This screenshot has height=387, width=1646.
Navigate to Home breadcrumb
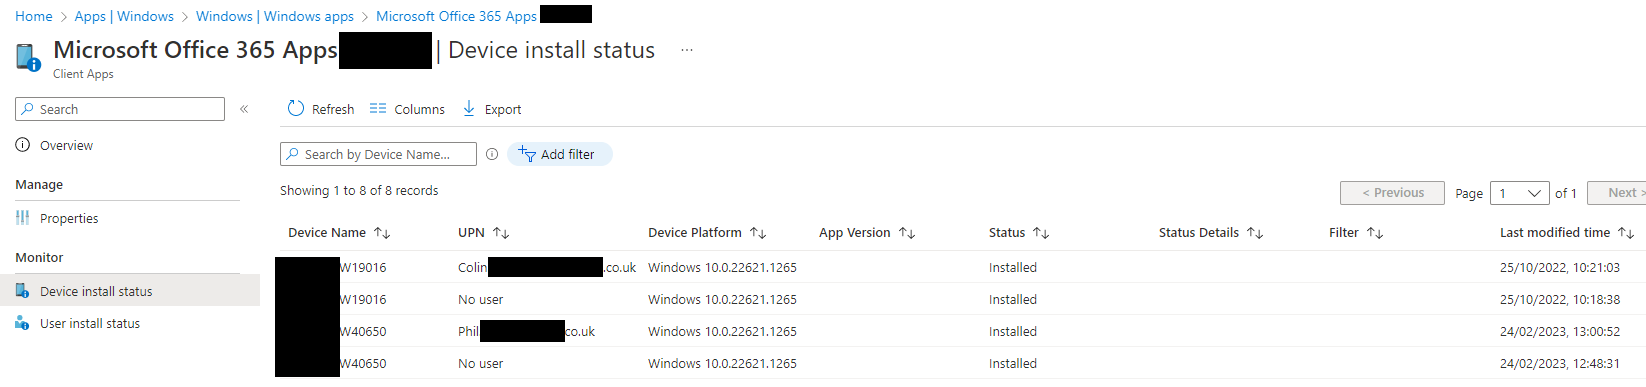tap(34, 16)
